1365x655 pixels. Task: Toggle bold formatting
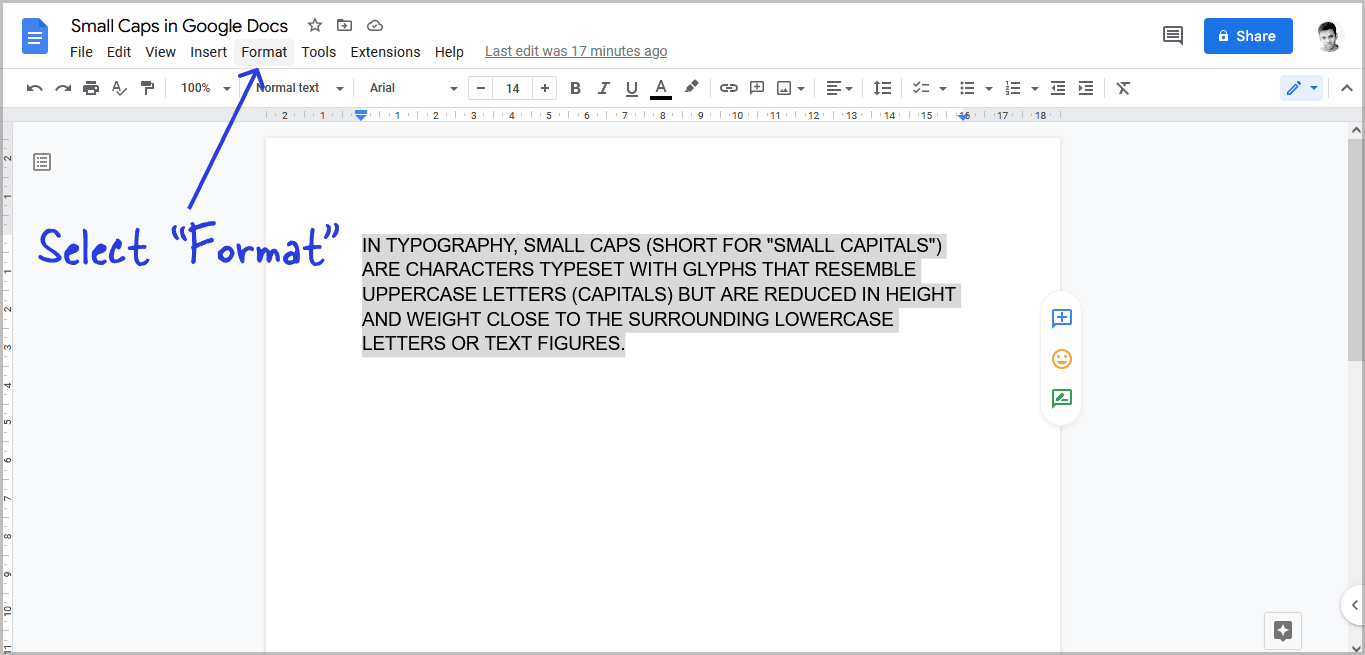pos(575,88)
